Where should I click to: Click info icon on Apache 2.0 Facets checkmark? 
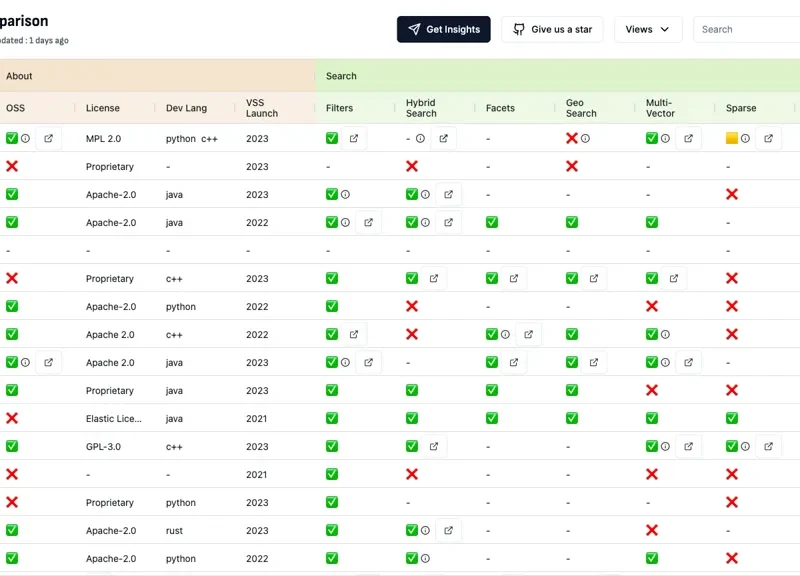click(x=503, y=334)
